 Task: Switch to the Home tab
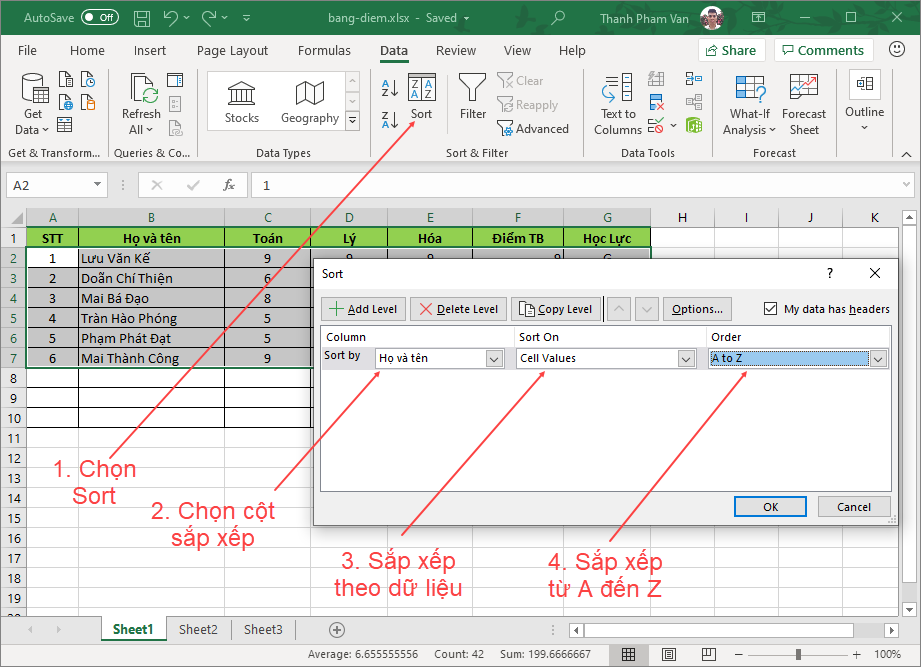87,50
